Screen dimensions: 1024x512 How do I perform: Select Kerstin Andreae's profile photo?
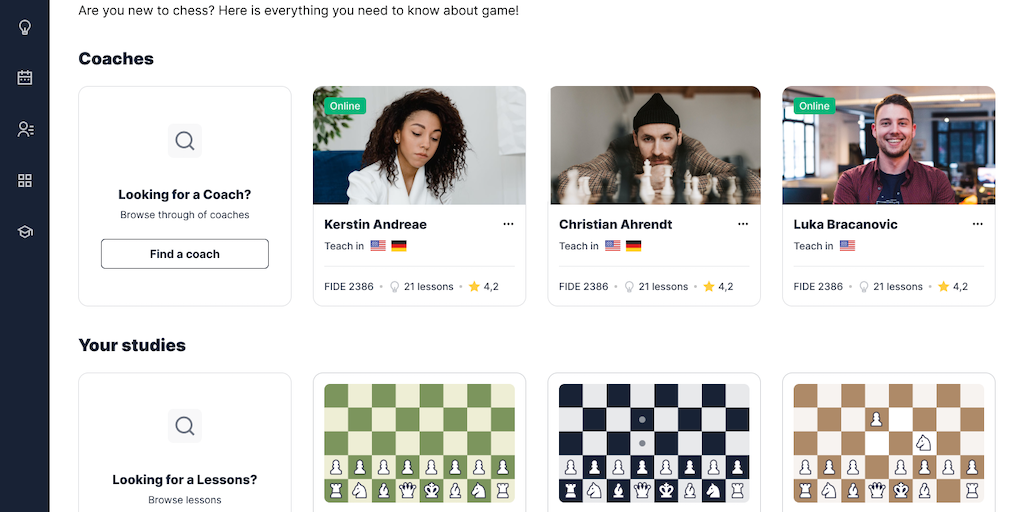[x=419, y=145]
